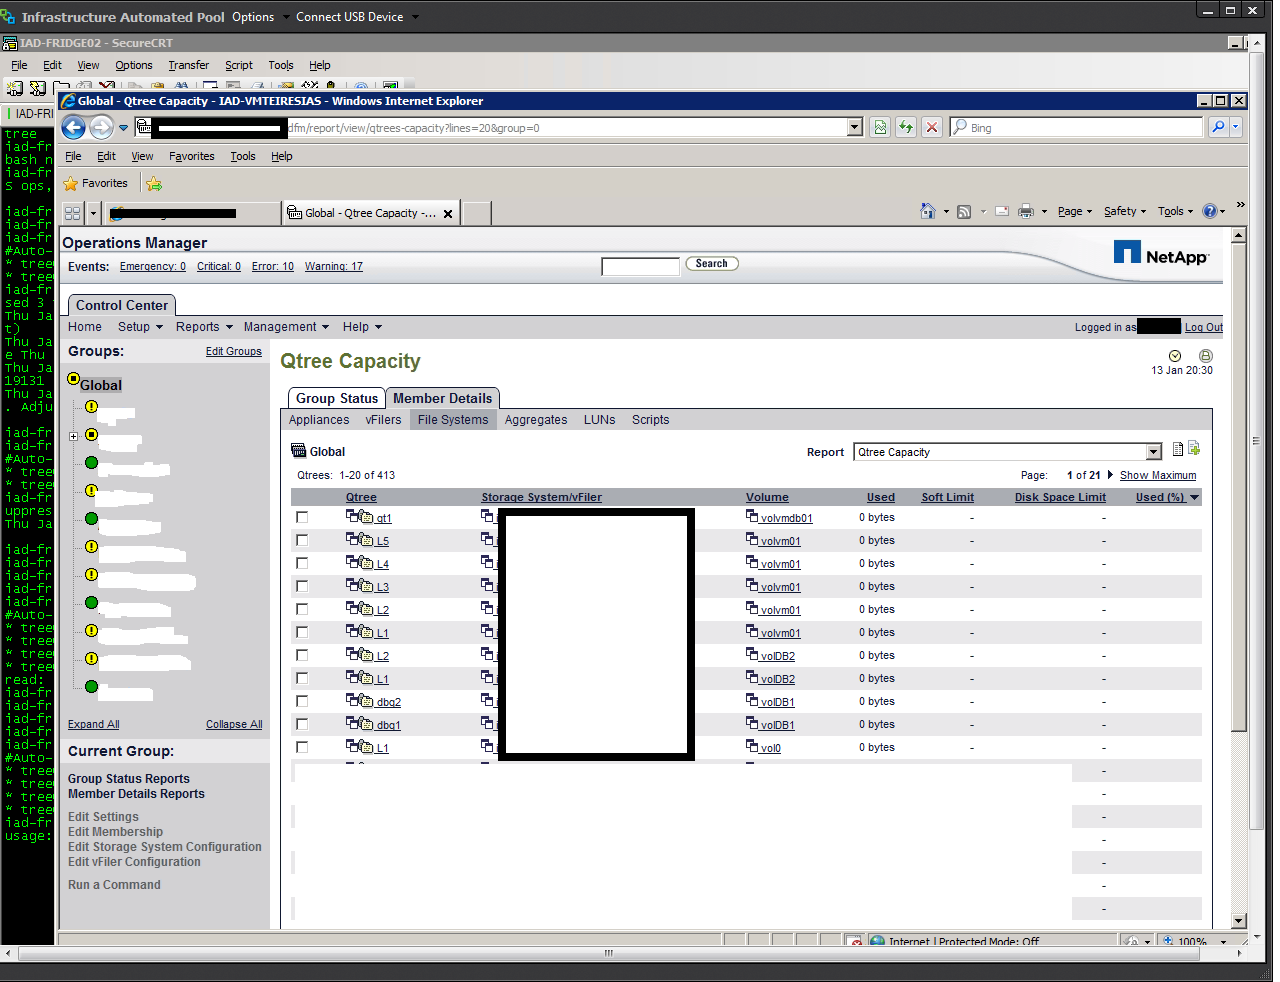
Task: Select the checkbox for qtree L5
Action: coord(302,541)
